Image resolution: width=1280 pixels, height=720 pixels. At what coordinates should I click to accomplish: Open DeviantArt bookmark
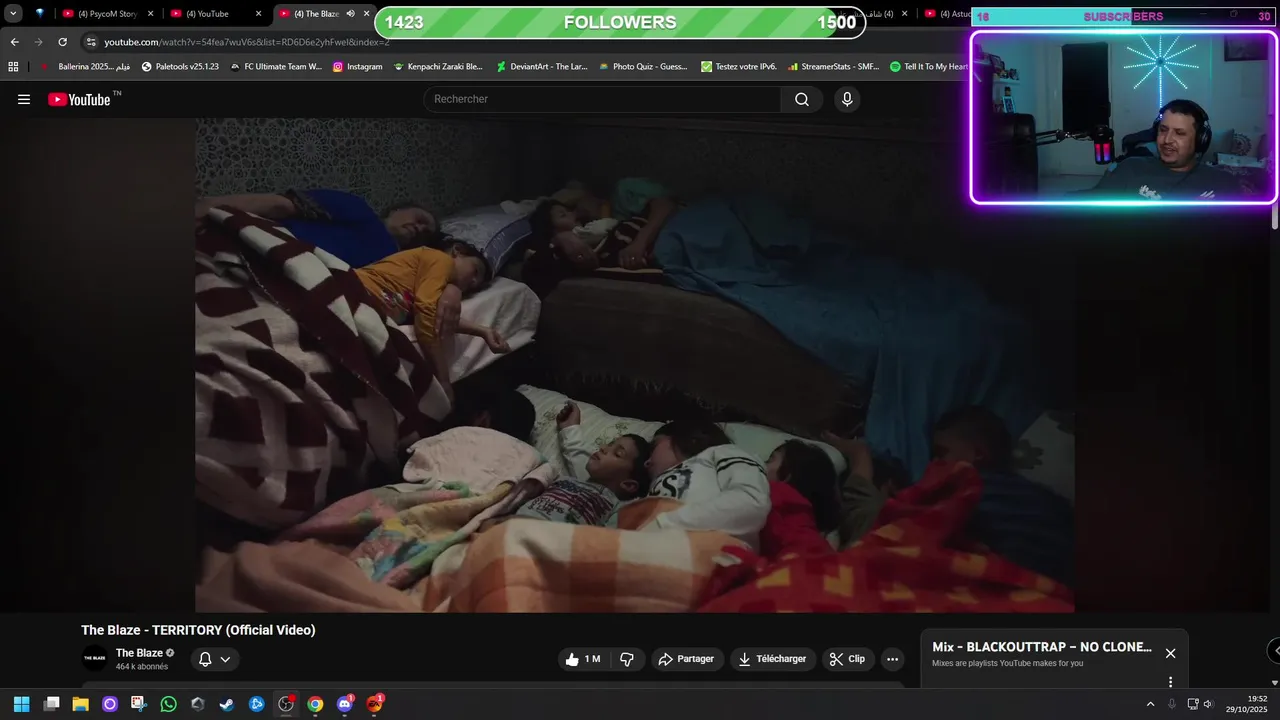click(542, 67)
